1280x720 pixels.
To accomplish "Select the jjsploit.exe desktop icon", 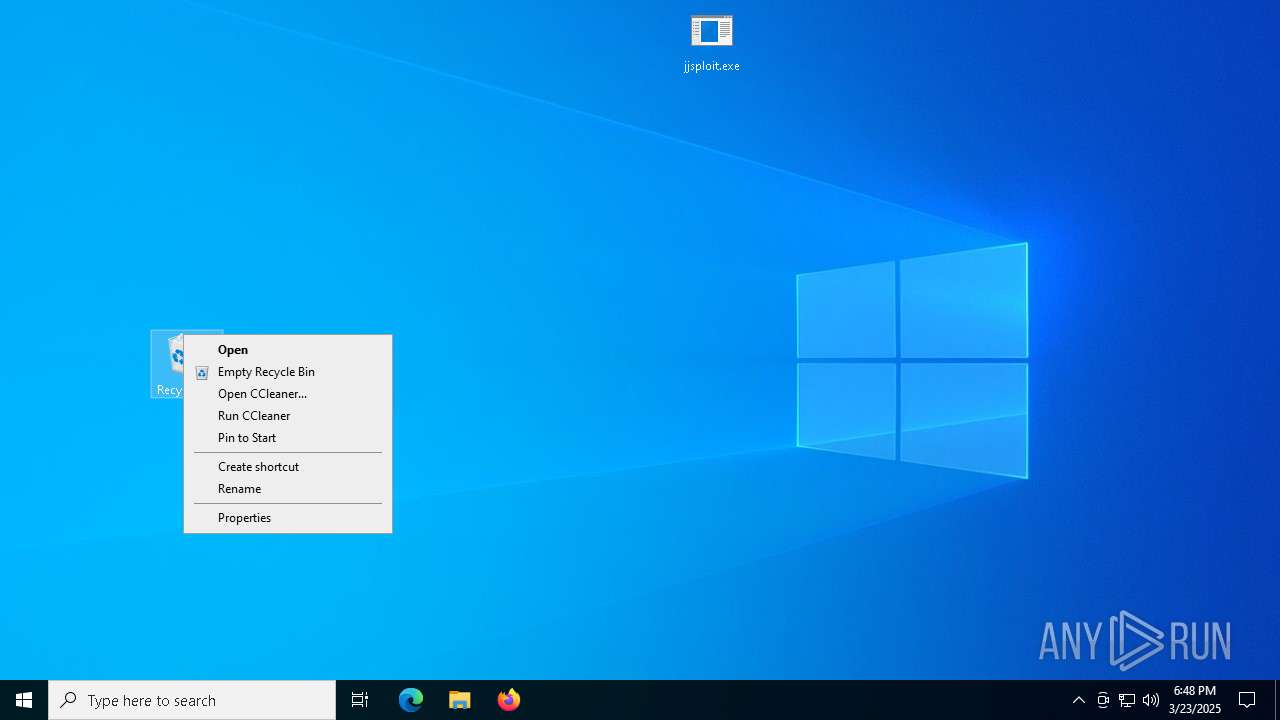I will (711, 44).
